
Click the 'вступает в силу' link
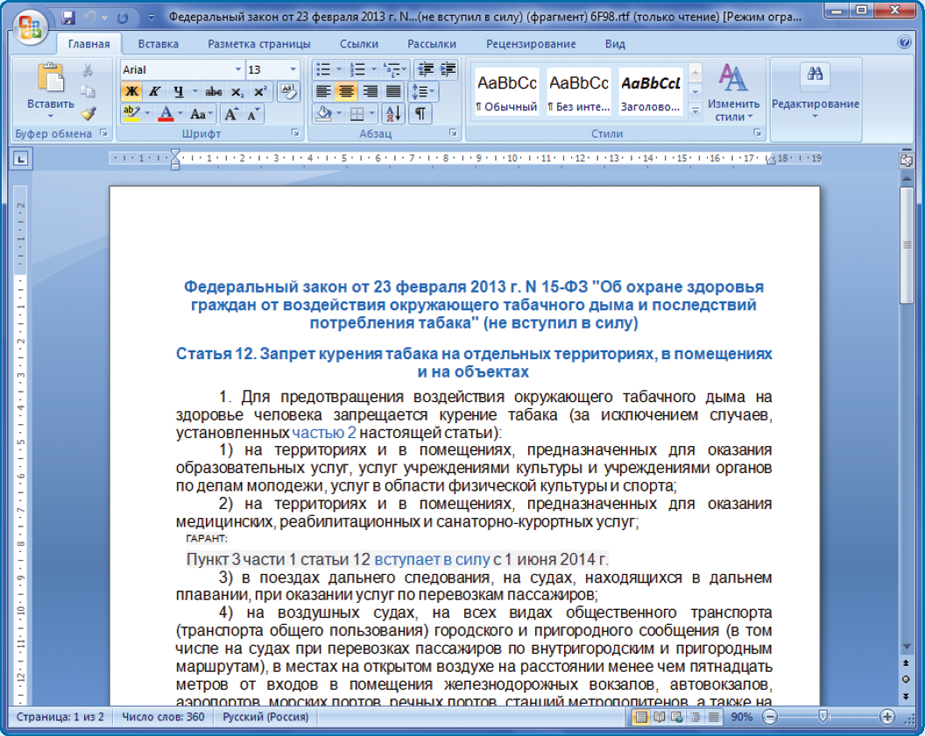[x=431, y=559]
